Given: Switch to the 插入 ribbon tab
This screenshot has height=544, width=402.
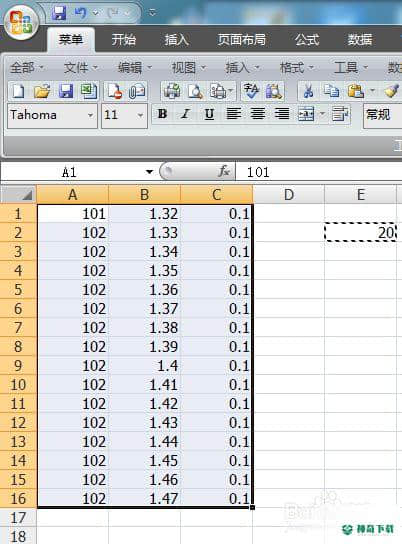Looking at the screenshot, I should pyautogui.click(x=176, y=40).
